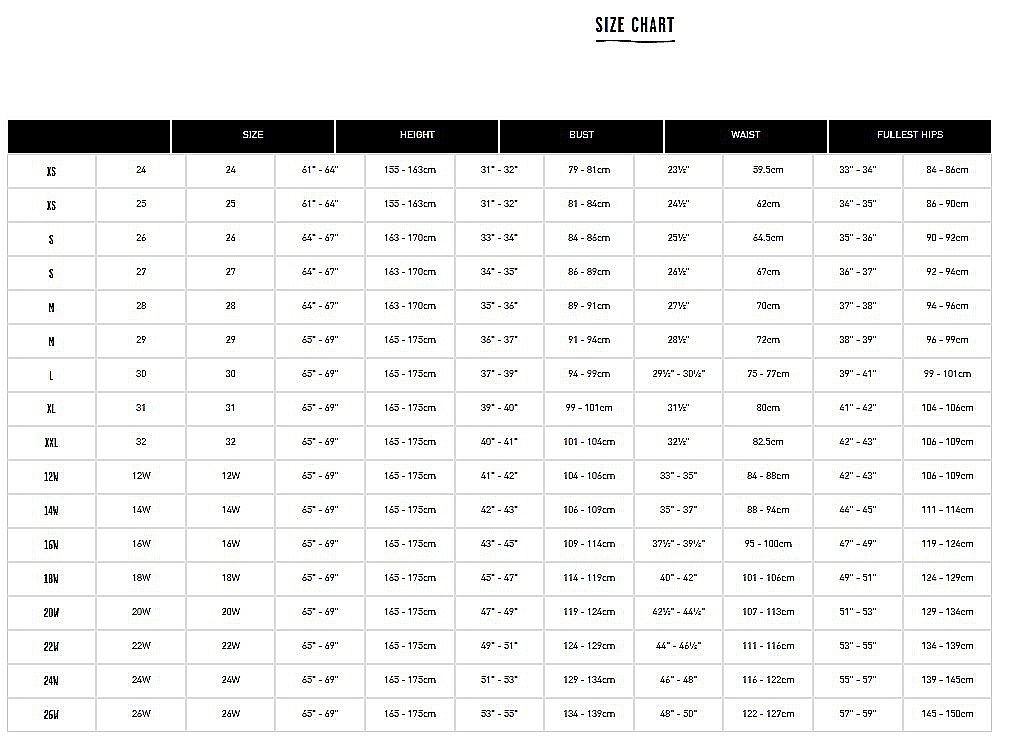Image resolution: width=1020 pixels, height=745 pixels.
Task: Select the FULLEST HIPS column header
Action: 910,135
